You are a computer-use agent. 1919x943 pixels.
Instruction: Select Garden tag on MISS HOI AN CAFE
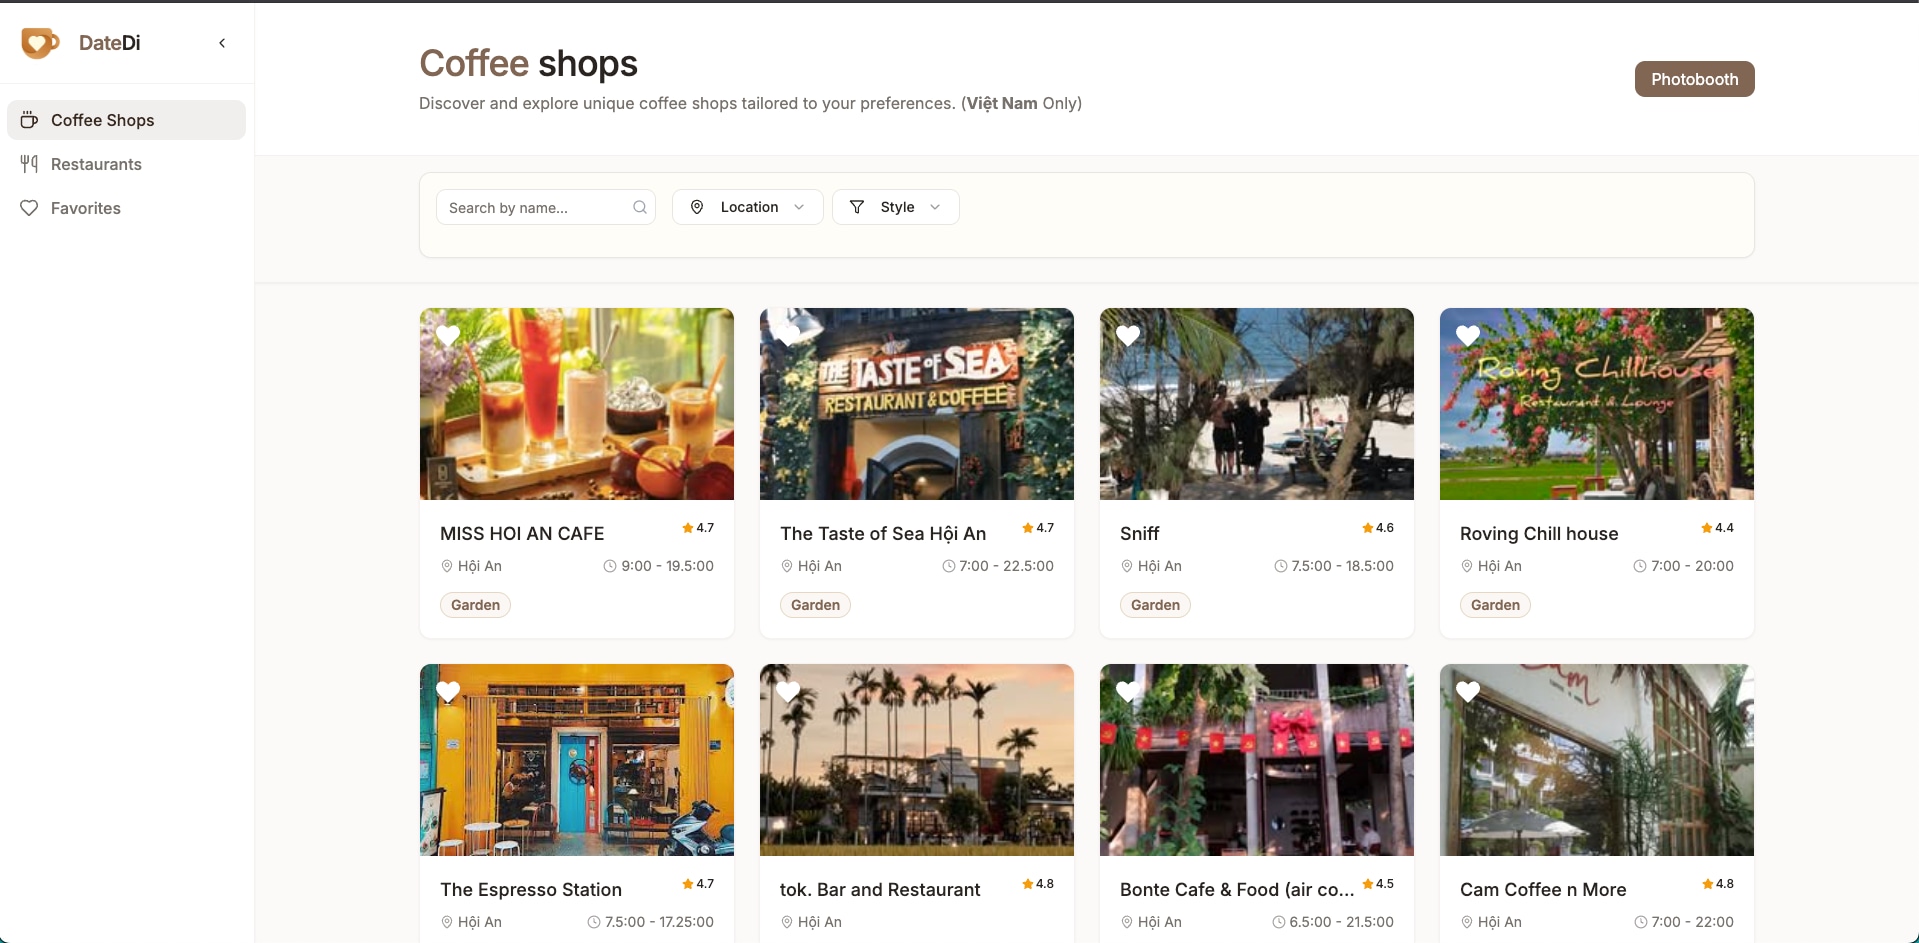[x=475, y=605]
